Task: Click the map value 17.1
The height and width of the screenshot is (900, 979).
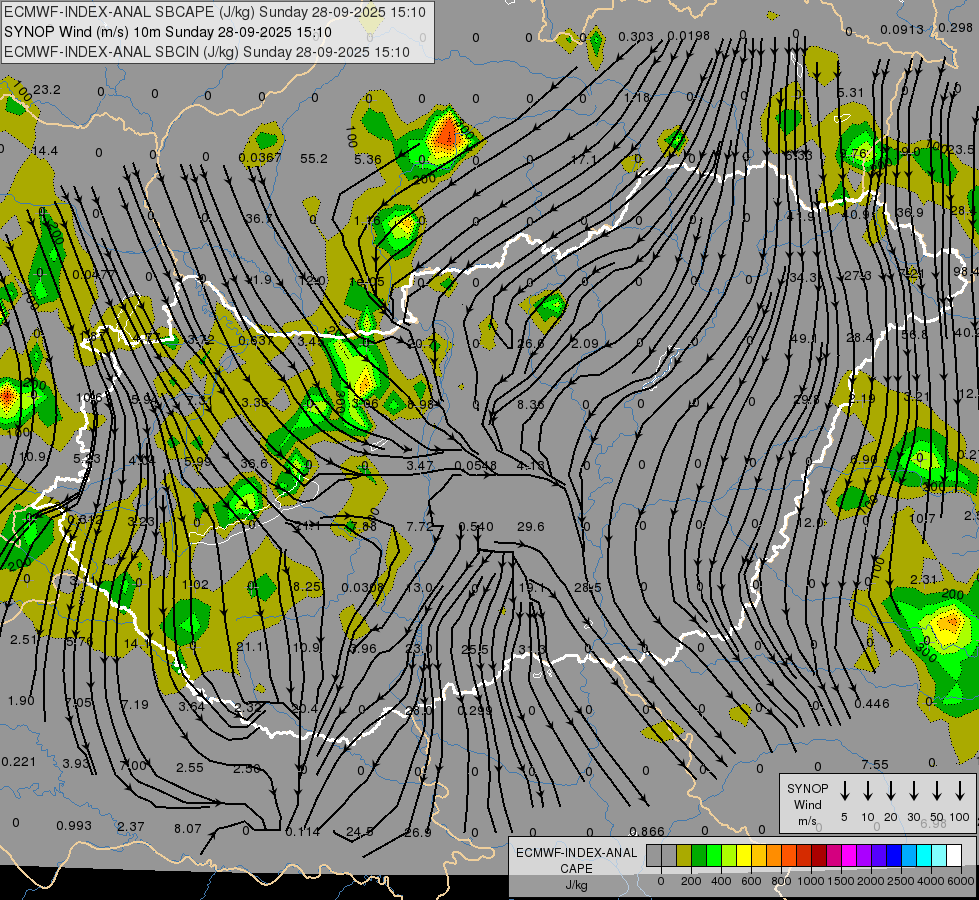Action: (583, 160)
